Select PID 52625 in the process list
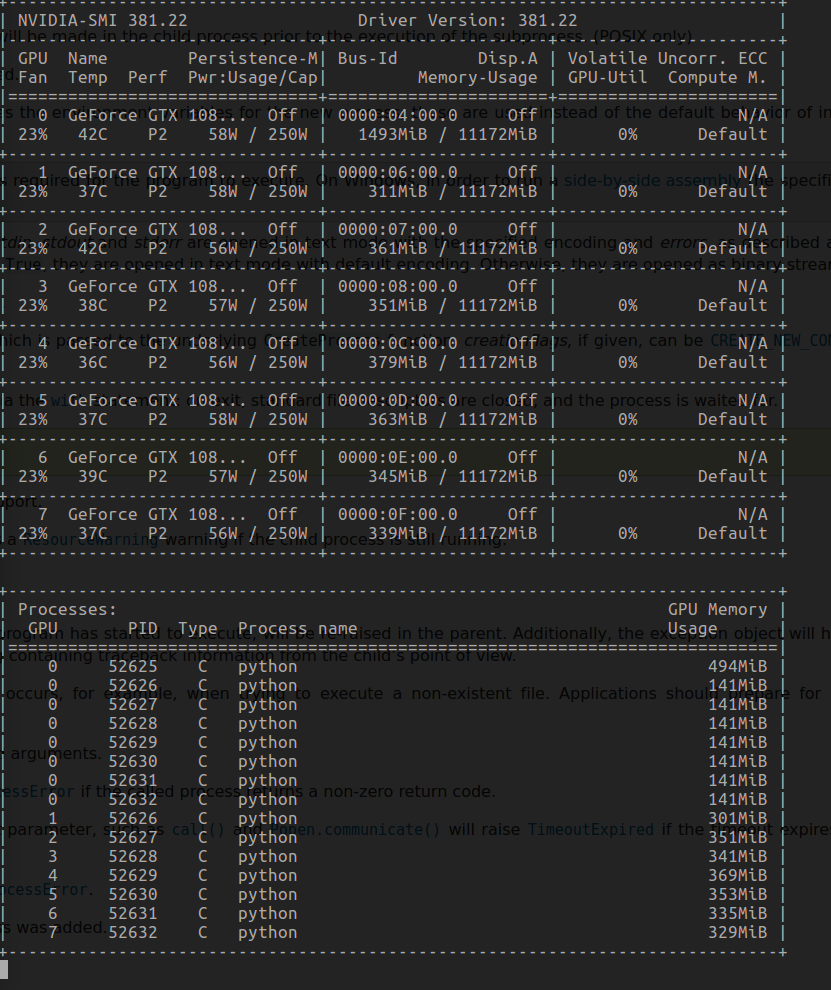The height and width of the screenshot is (990, 831). (x=133, y=667)
